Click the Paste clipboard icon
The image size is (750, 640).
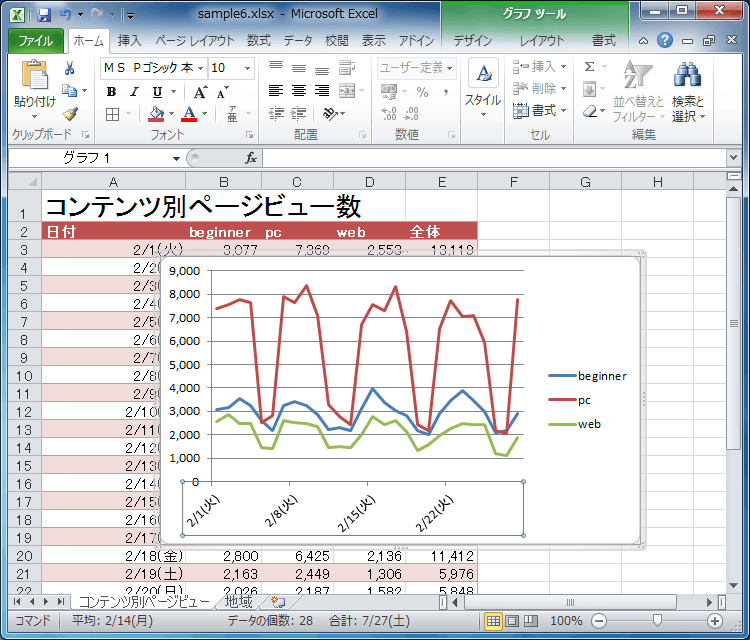(34, 75)
